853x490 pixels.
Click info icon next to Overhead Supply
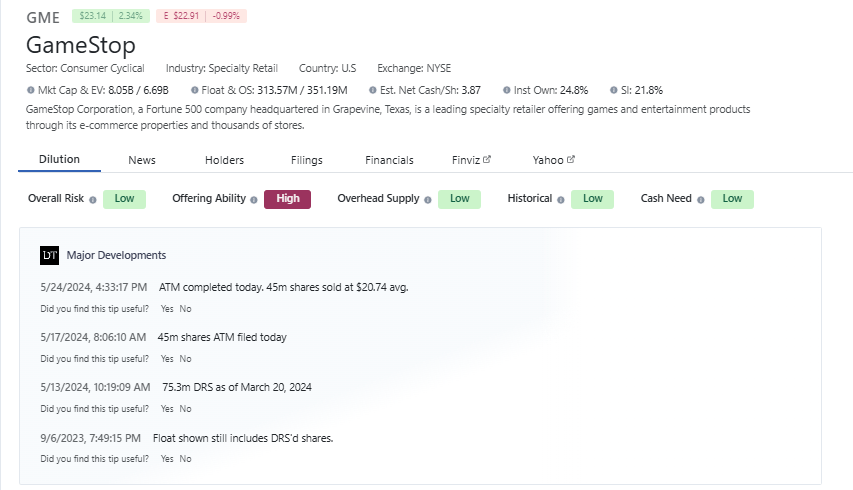pos(428,199)
